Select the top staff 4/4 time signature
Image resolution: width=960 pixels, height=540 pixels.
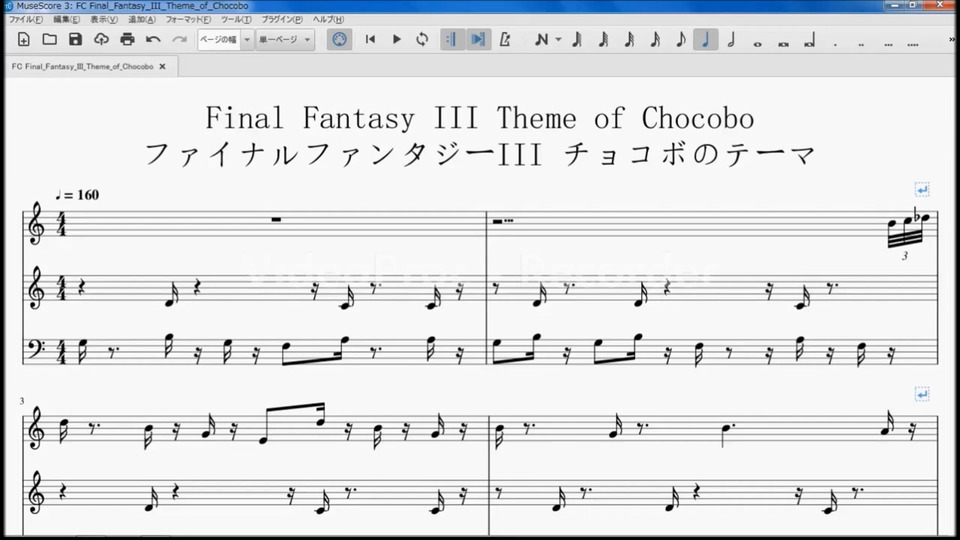(61, 224)
